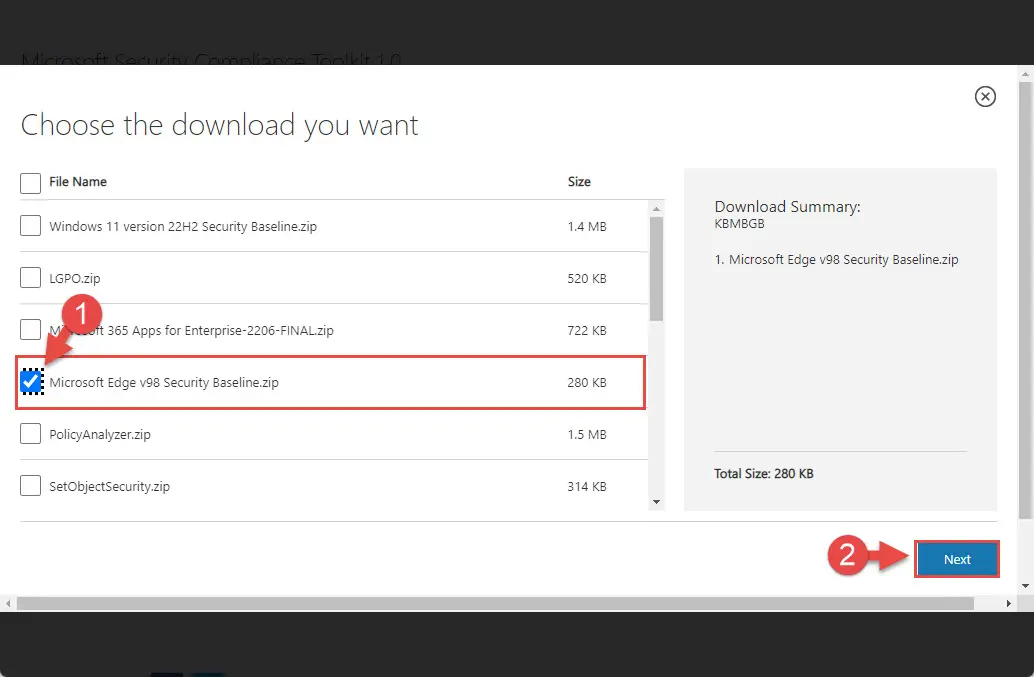Click the file list scroll-down arrow

pos(656,502)
